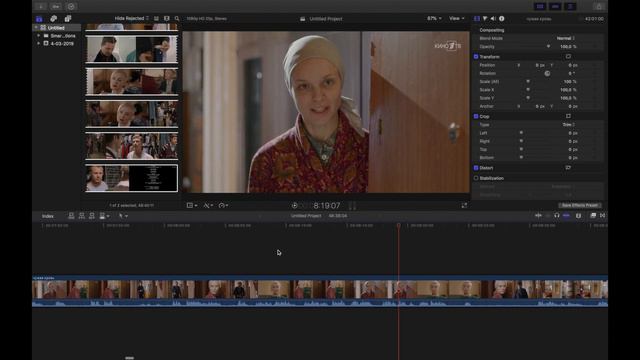640x360 pixels.
Task: Show Background Tasks checkmark button
Action: (71, 7)
